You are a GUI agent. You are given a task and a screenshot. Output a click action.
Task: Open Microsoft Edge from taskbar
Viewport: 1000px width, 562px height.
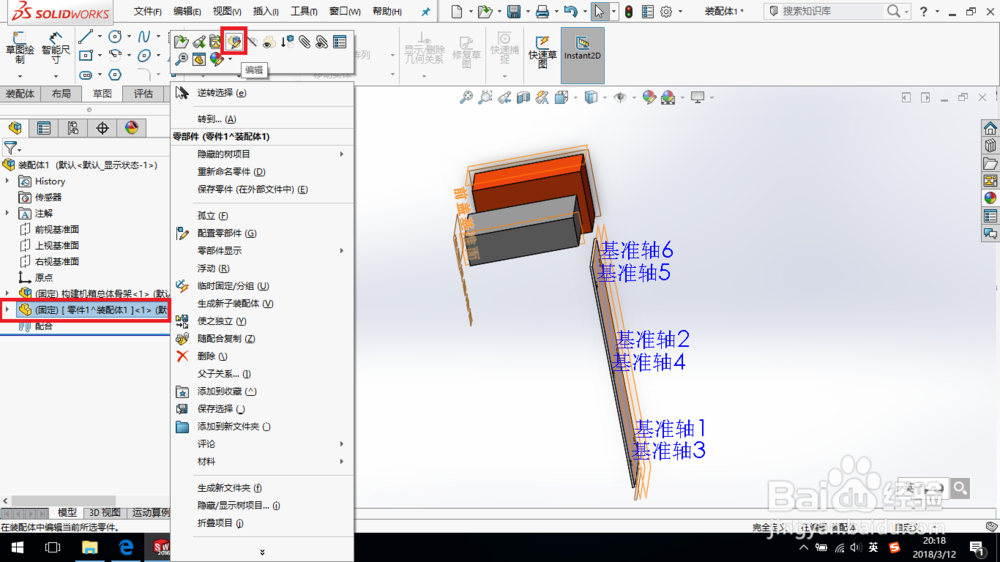click(x=126, y=547)
